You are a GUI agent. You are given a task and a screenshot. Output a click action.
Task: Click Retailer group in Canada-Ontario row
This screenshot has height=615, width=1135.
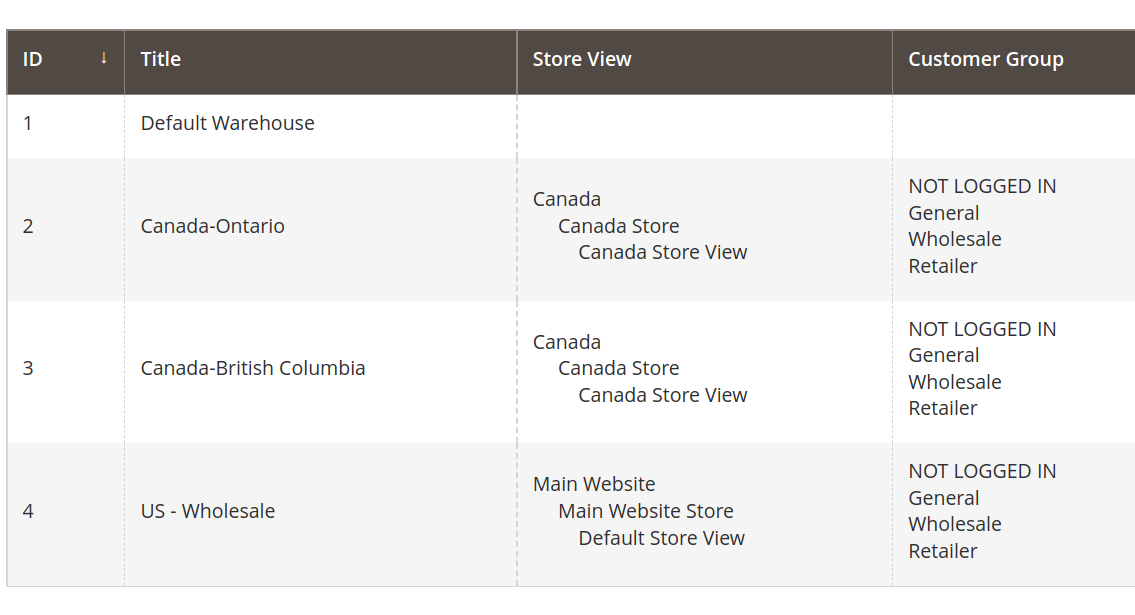coord(942,266)
